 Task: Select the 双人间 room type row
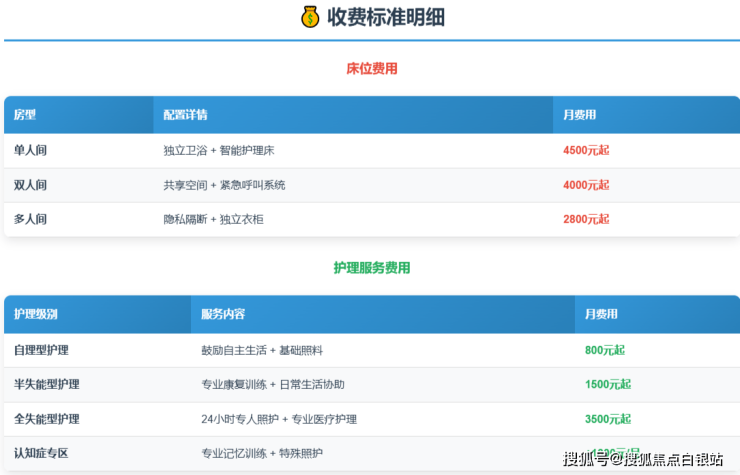pyautogui.click(x=30, y=185)
